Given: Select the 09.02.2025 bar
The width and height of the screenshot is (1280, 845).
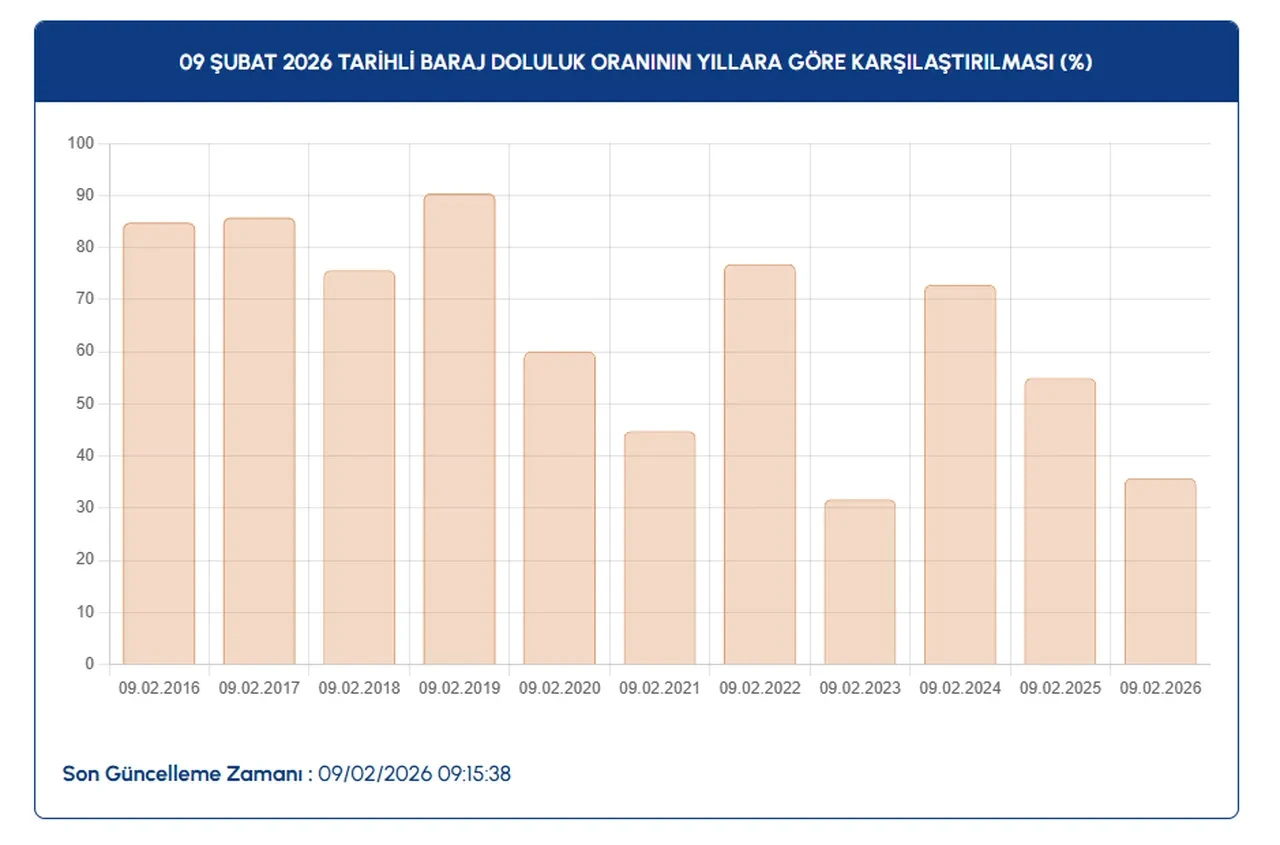Looking at the screenshot, I should (1060, 521).
